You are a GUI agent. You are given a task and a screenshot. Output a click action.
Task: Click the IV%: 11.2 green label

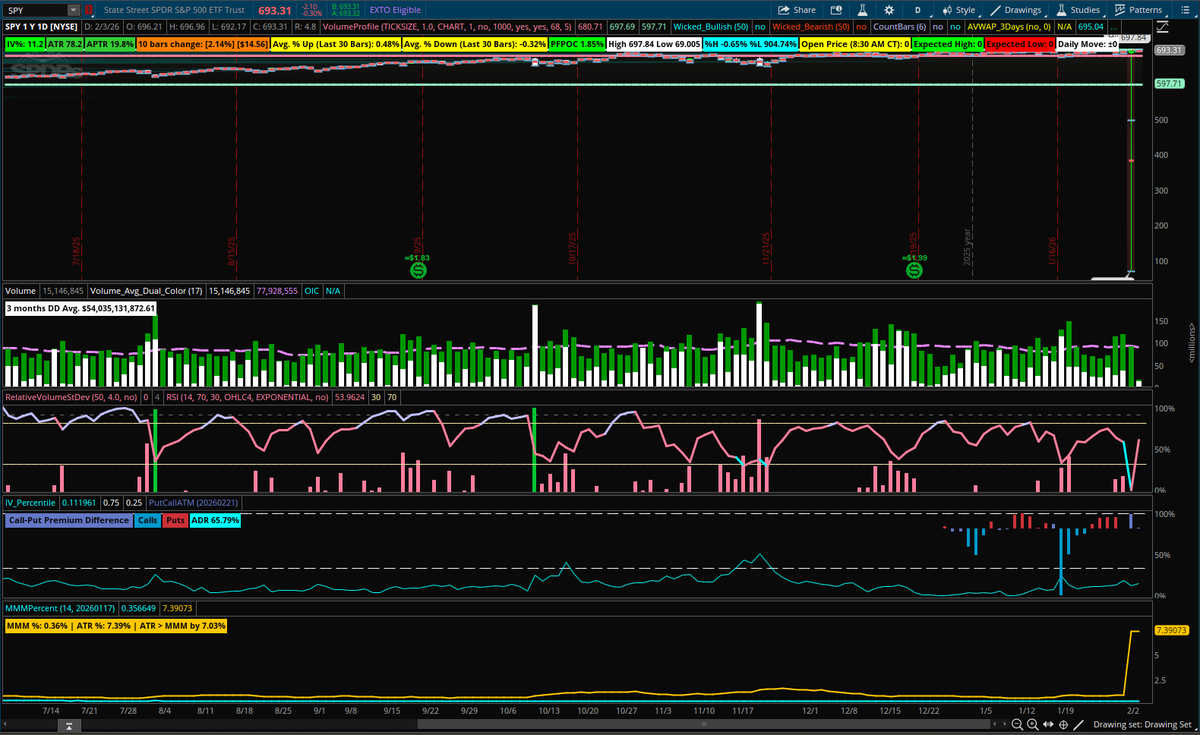[x=27, y=45]
